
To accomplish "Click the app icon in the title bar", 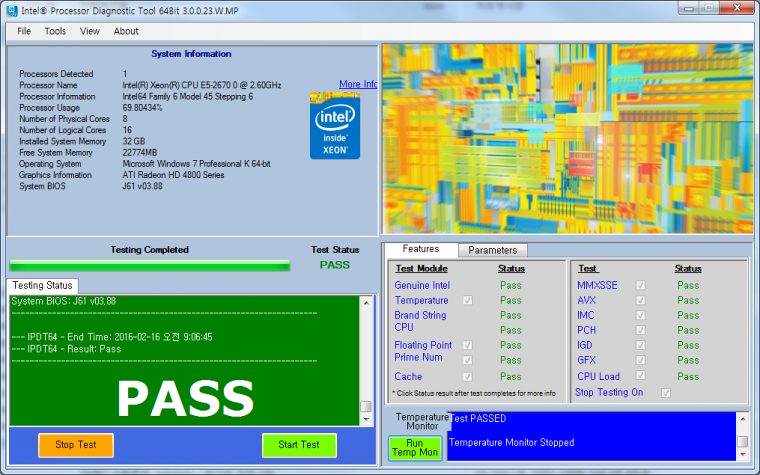I will 11,10.
